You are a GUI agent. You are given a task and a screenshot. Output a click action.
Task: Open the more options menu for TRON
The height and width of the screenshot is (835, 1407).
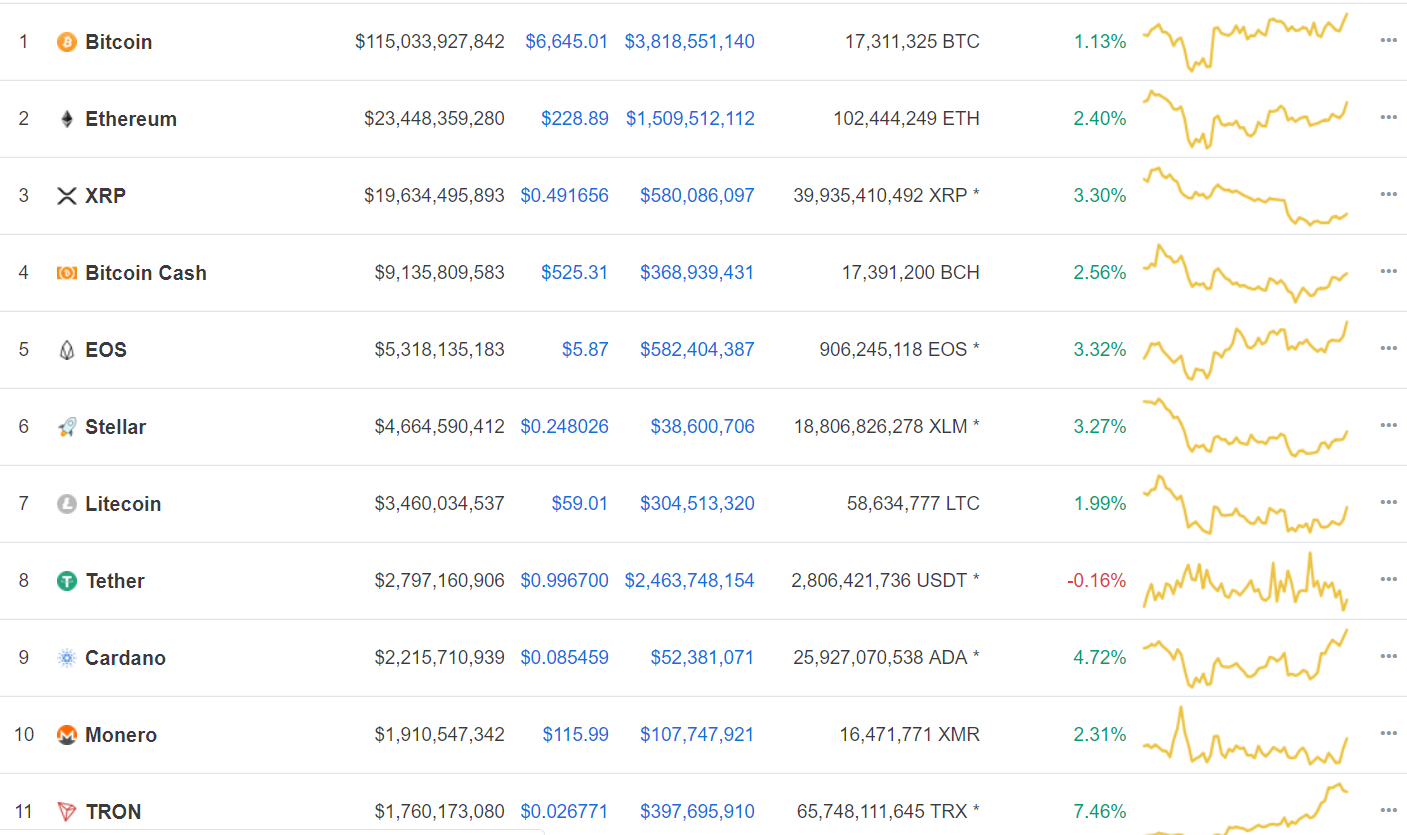pyautogui.click(x=1388, y=811)
